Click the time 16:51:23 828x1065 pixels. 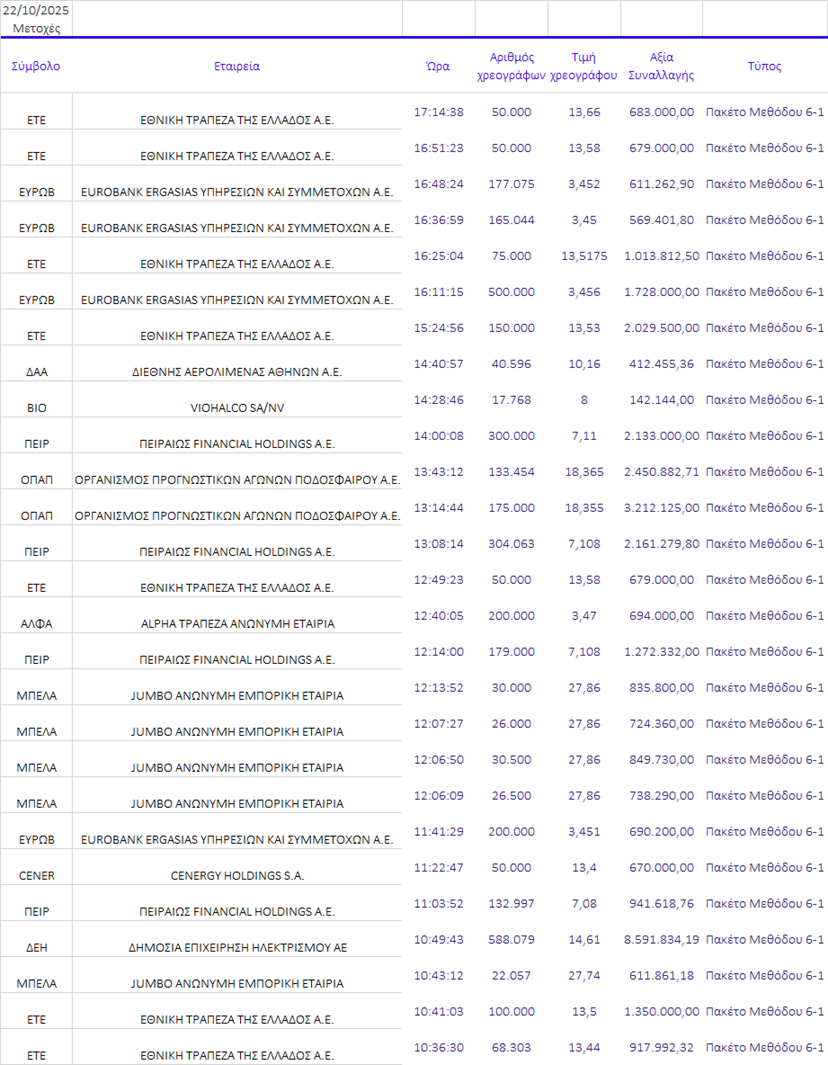click(x=439, y=148)
